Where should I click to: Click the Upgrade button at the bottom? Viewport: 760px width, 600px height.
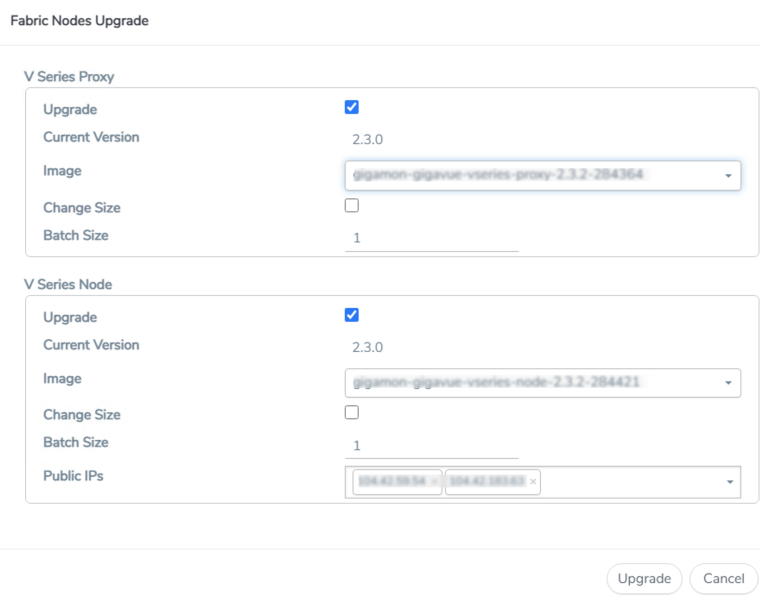pos(644,578)
